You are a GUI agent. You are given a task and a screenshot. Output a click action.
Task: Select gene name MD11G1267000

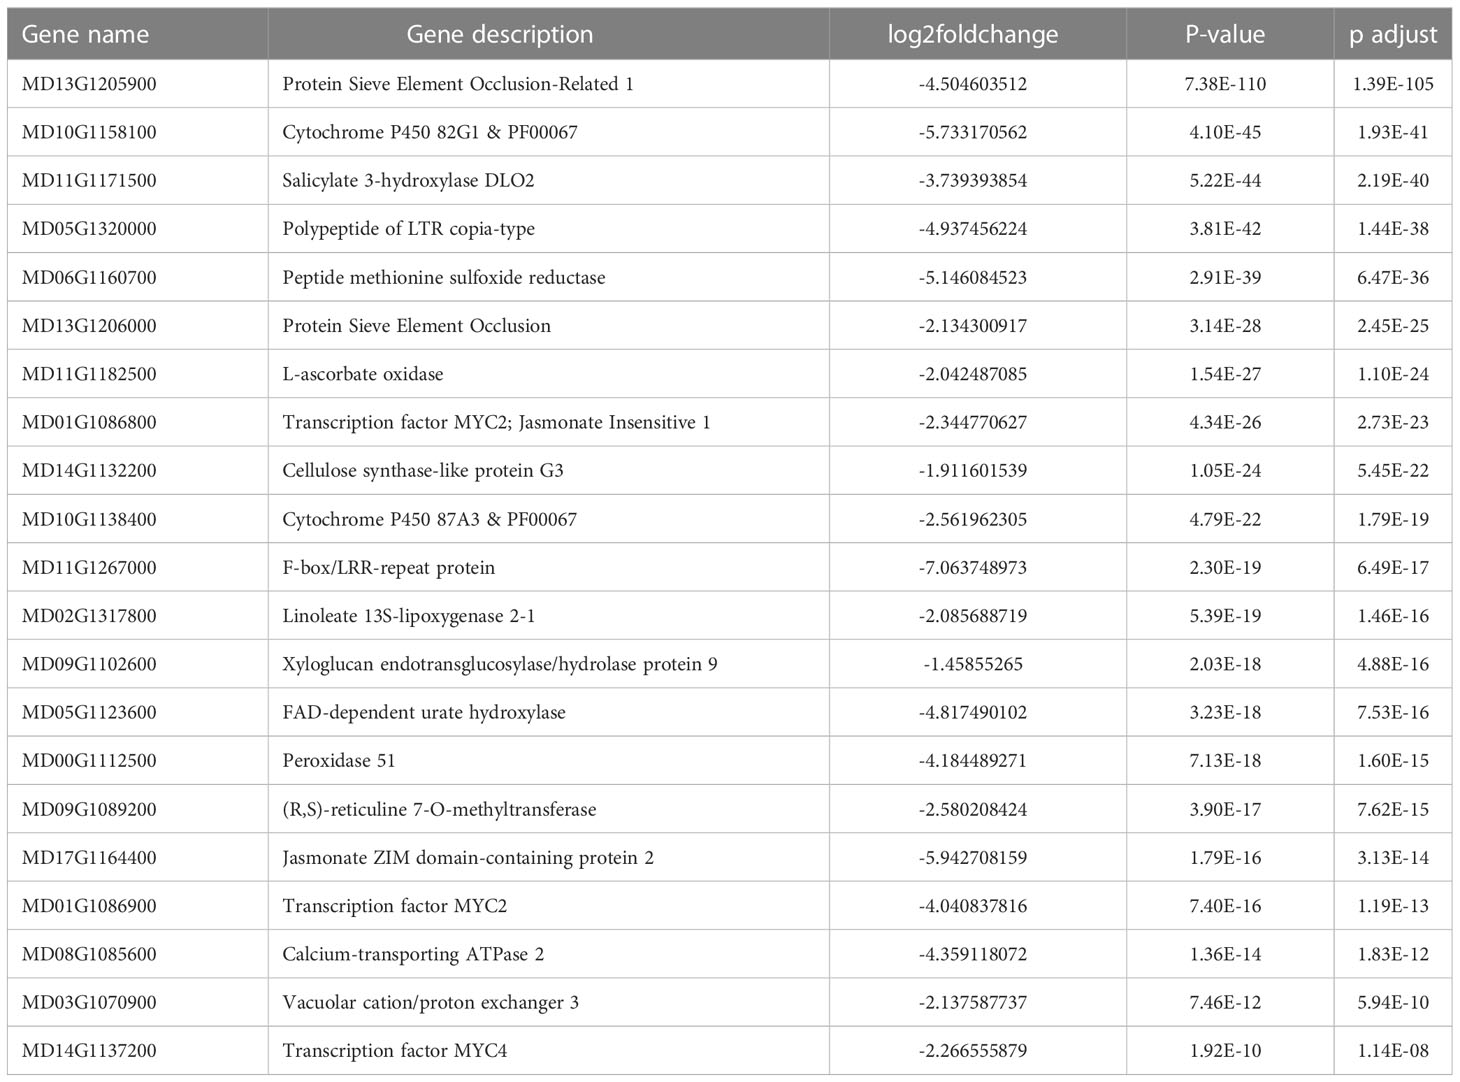pos(89,568)
